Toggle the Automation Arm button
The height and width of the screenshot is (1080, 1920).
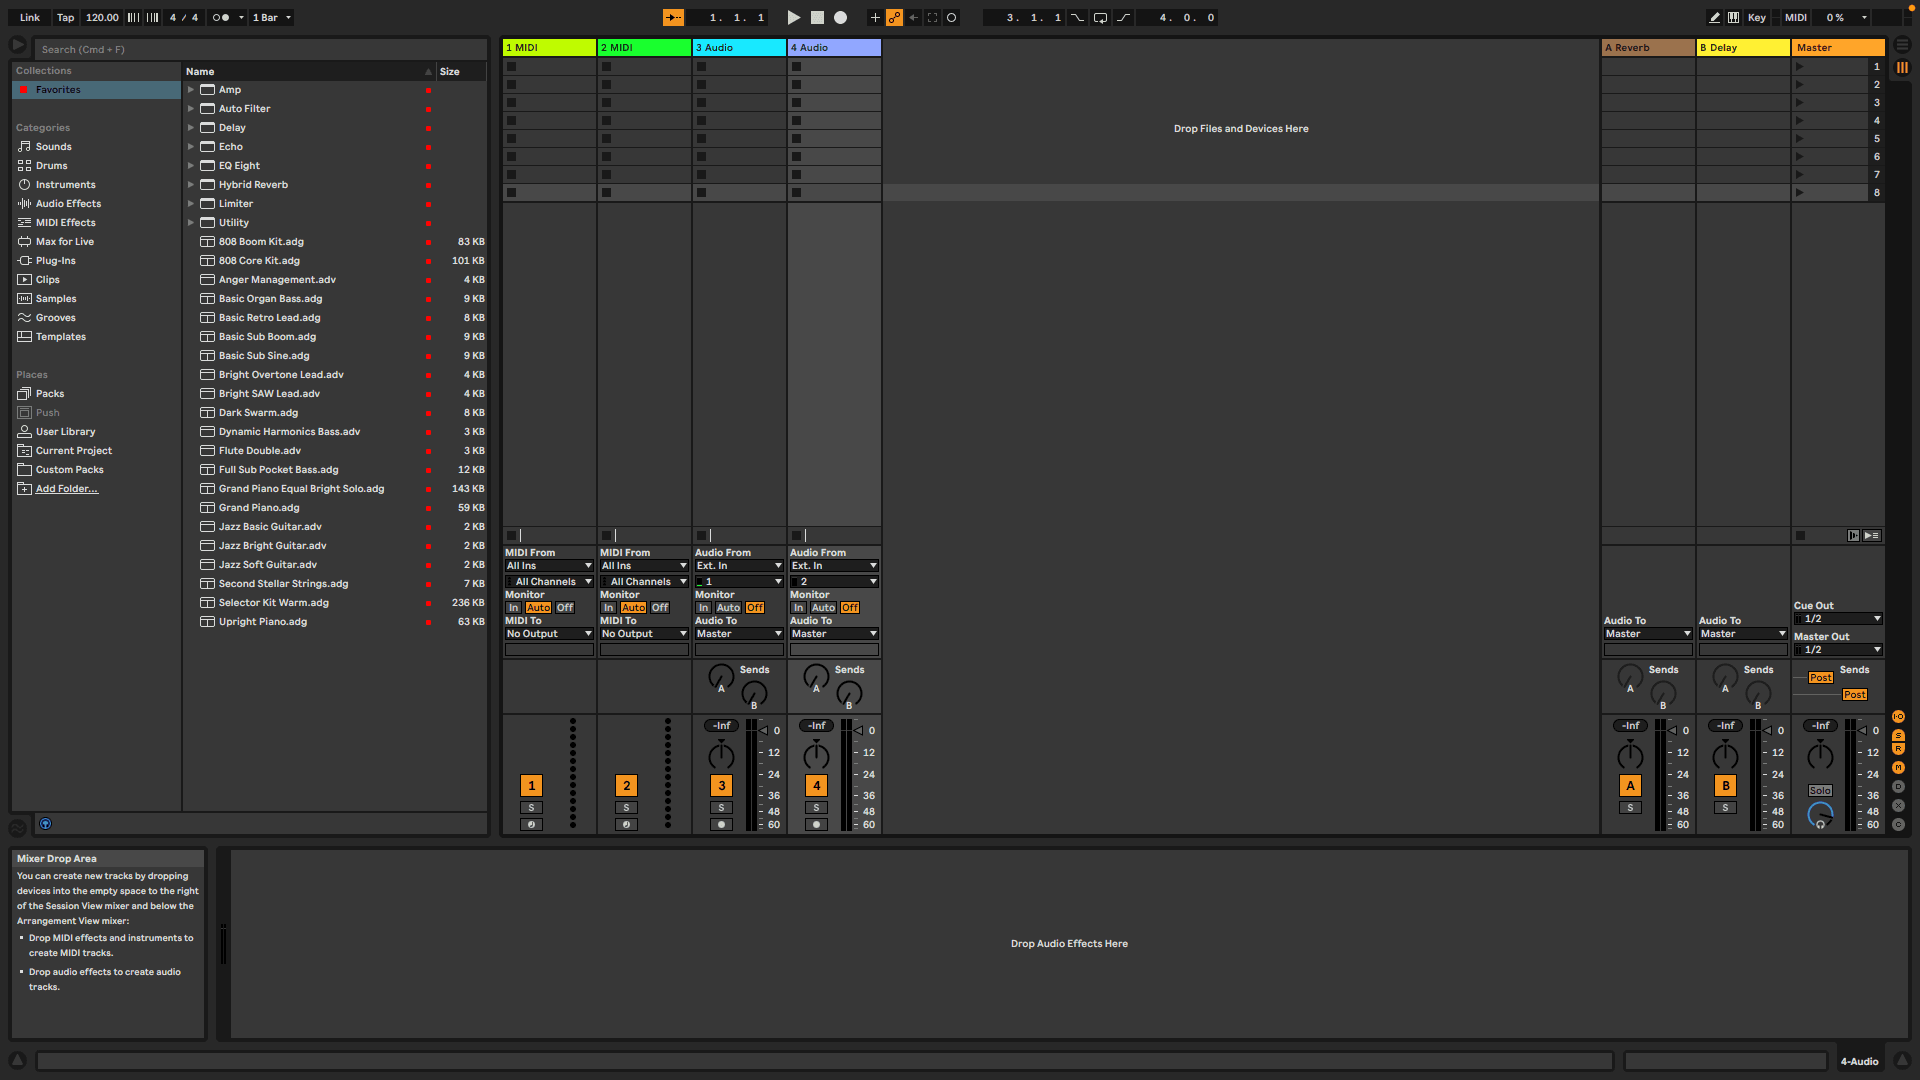(894, 17)
